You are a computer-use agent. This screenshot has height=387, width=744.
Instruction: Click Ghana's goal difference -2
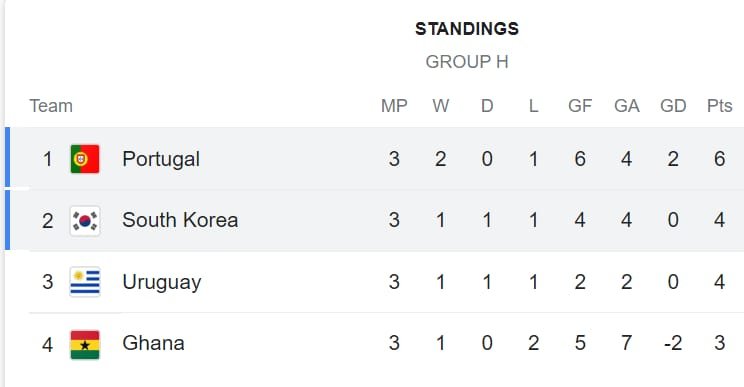(673, 343)
